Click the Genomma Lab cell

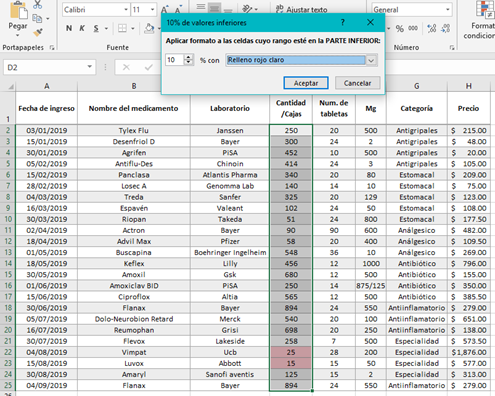[x=230, y=186]
